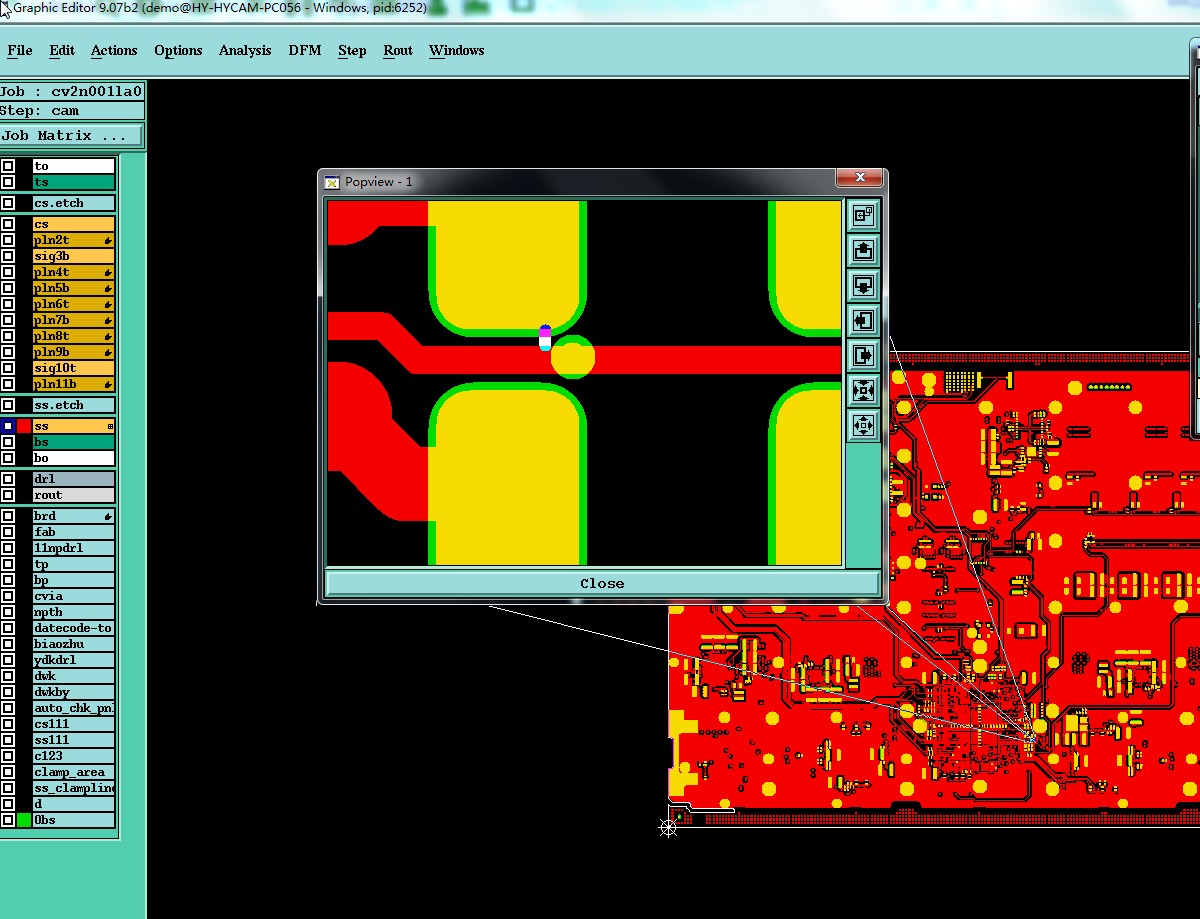This screenshot has height=919, width=1200.
Task: Open the DFM menu
Action: click(x=305, y=50)
